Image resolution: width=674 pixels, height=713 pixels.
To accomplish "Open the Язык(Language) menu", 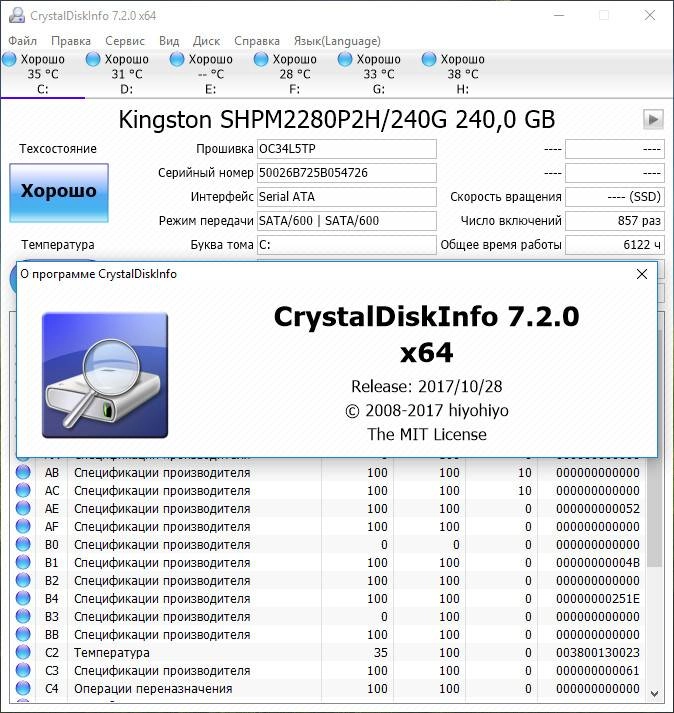I will [x=337, y=41].
